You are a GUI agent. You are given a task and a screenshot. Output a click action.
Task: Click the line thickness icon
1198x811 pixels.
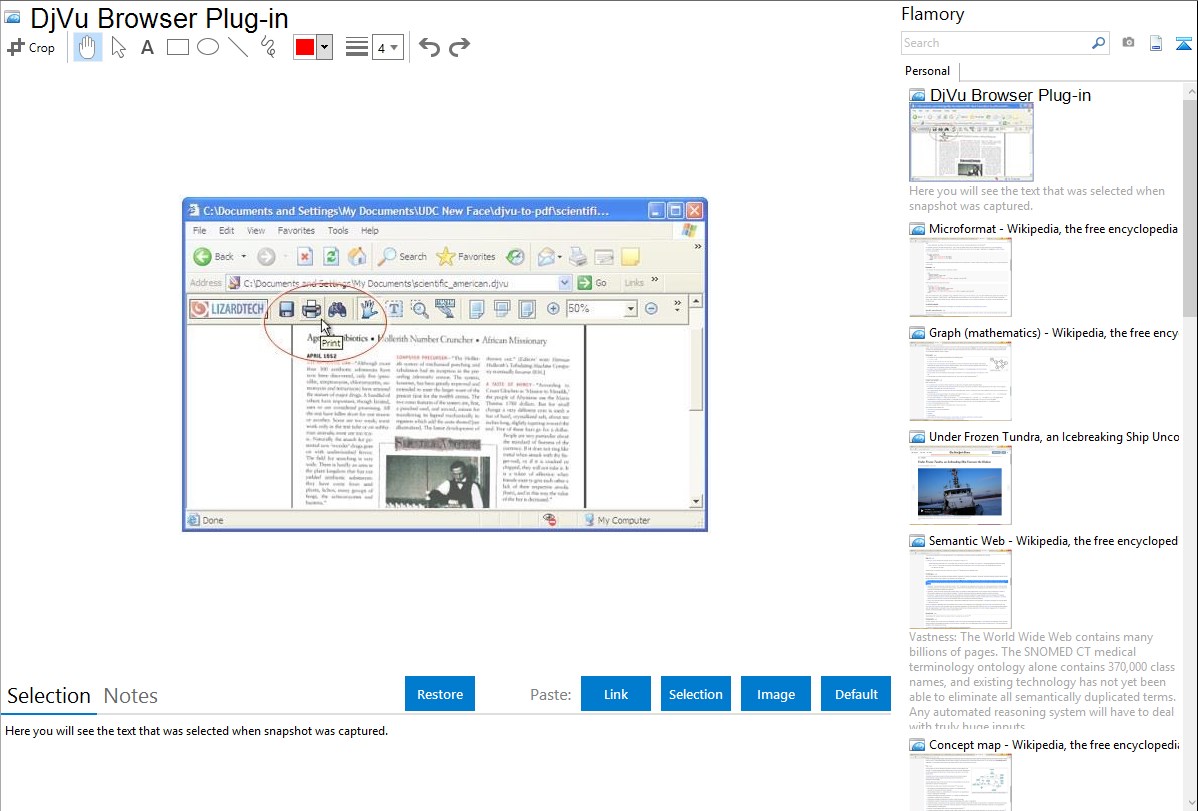(357, 47)
